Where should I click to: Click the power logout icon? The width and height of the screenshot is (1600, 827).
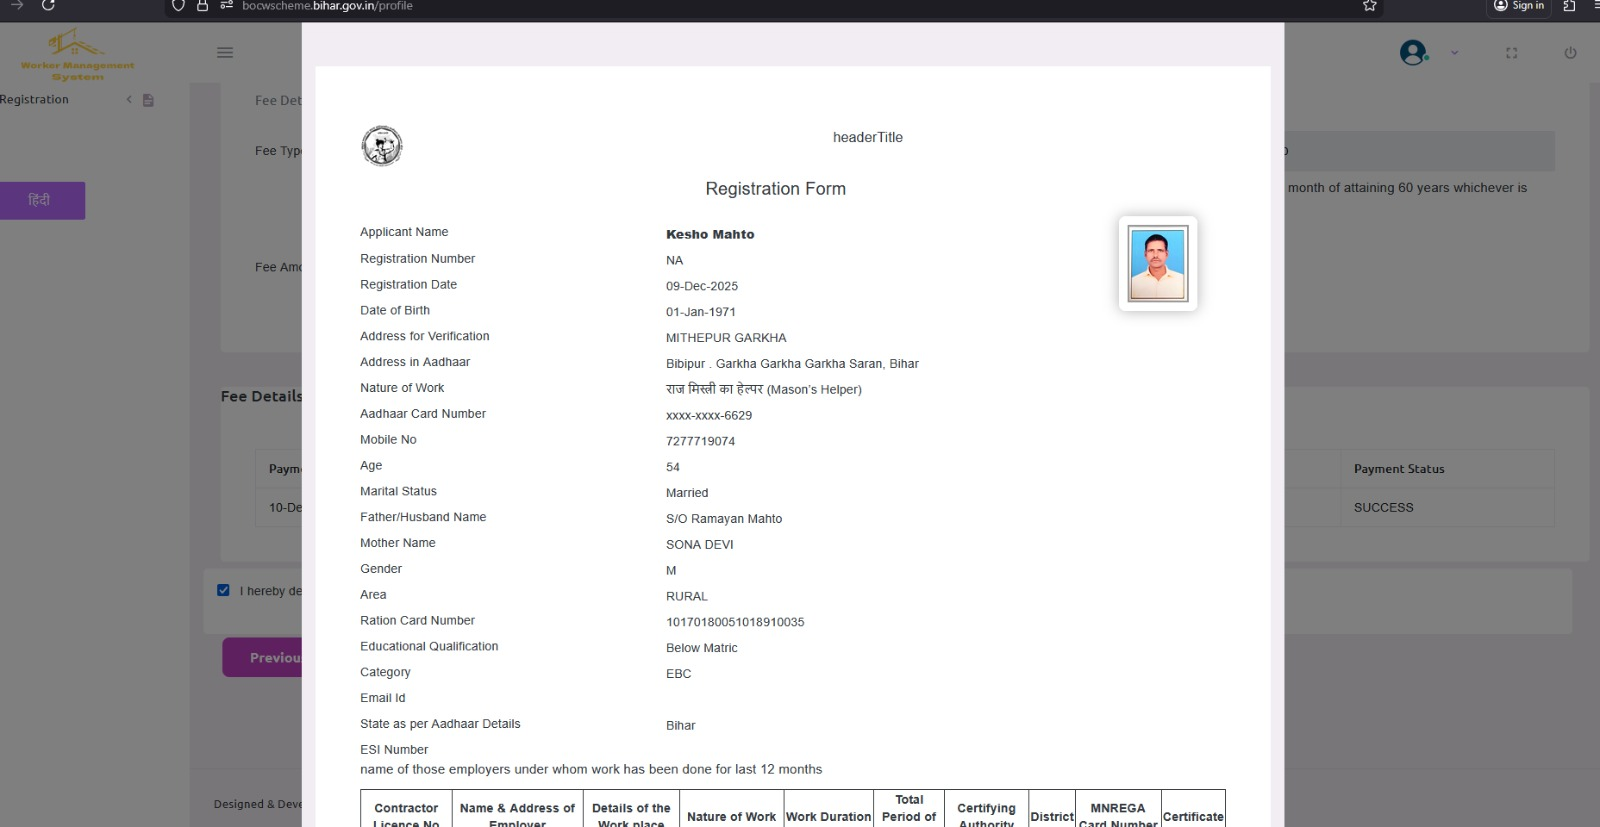(1570, 53)
